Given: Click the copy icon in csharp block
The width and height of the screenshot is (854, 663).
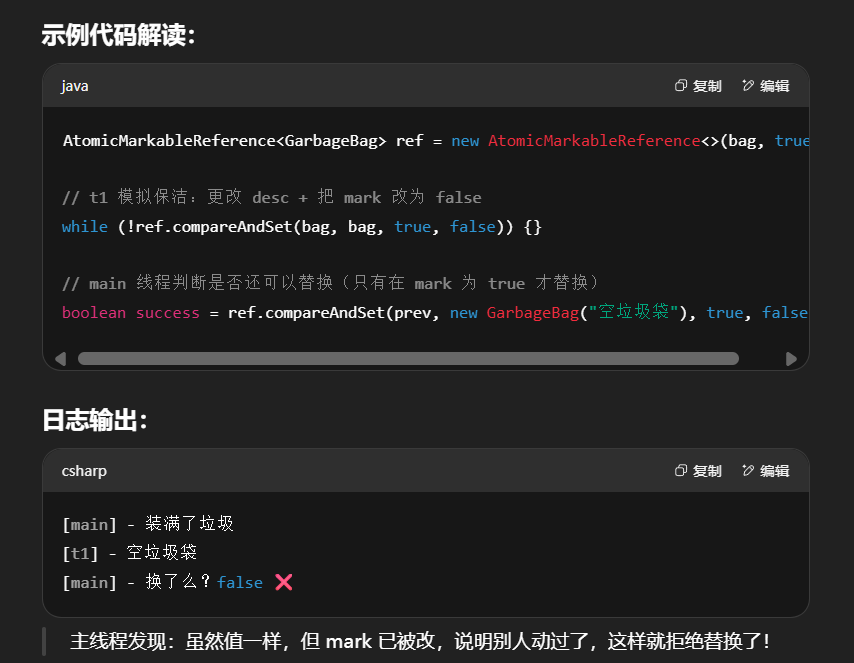Looking at the screenshot, I should (681, 471).
